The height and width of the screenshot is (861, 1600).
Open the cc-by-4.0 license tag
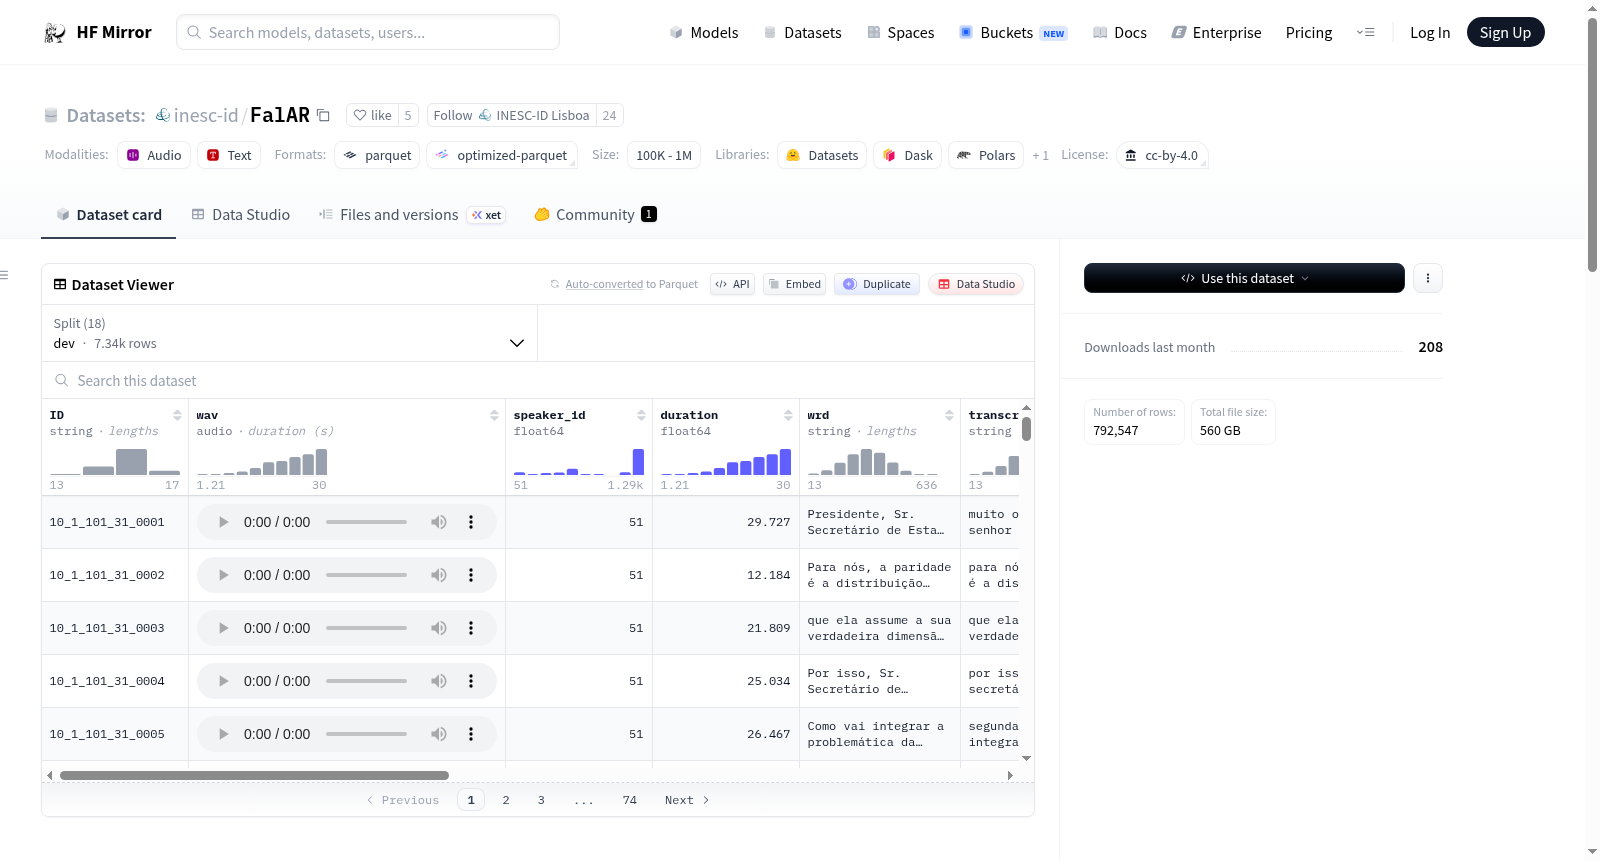tap(1162, 155)
